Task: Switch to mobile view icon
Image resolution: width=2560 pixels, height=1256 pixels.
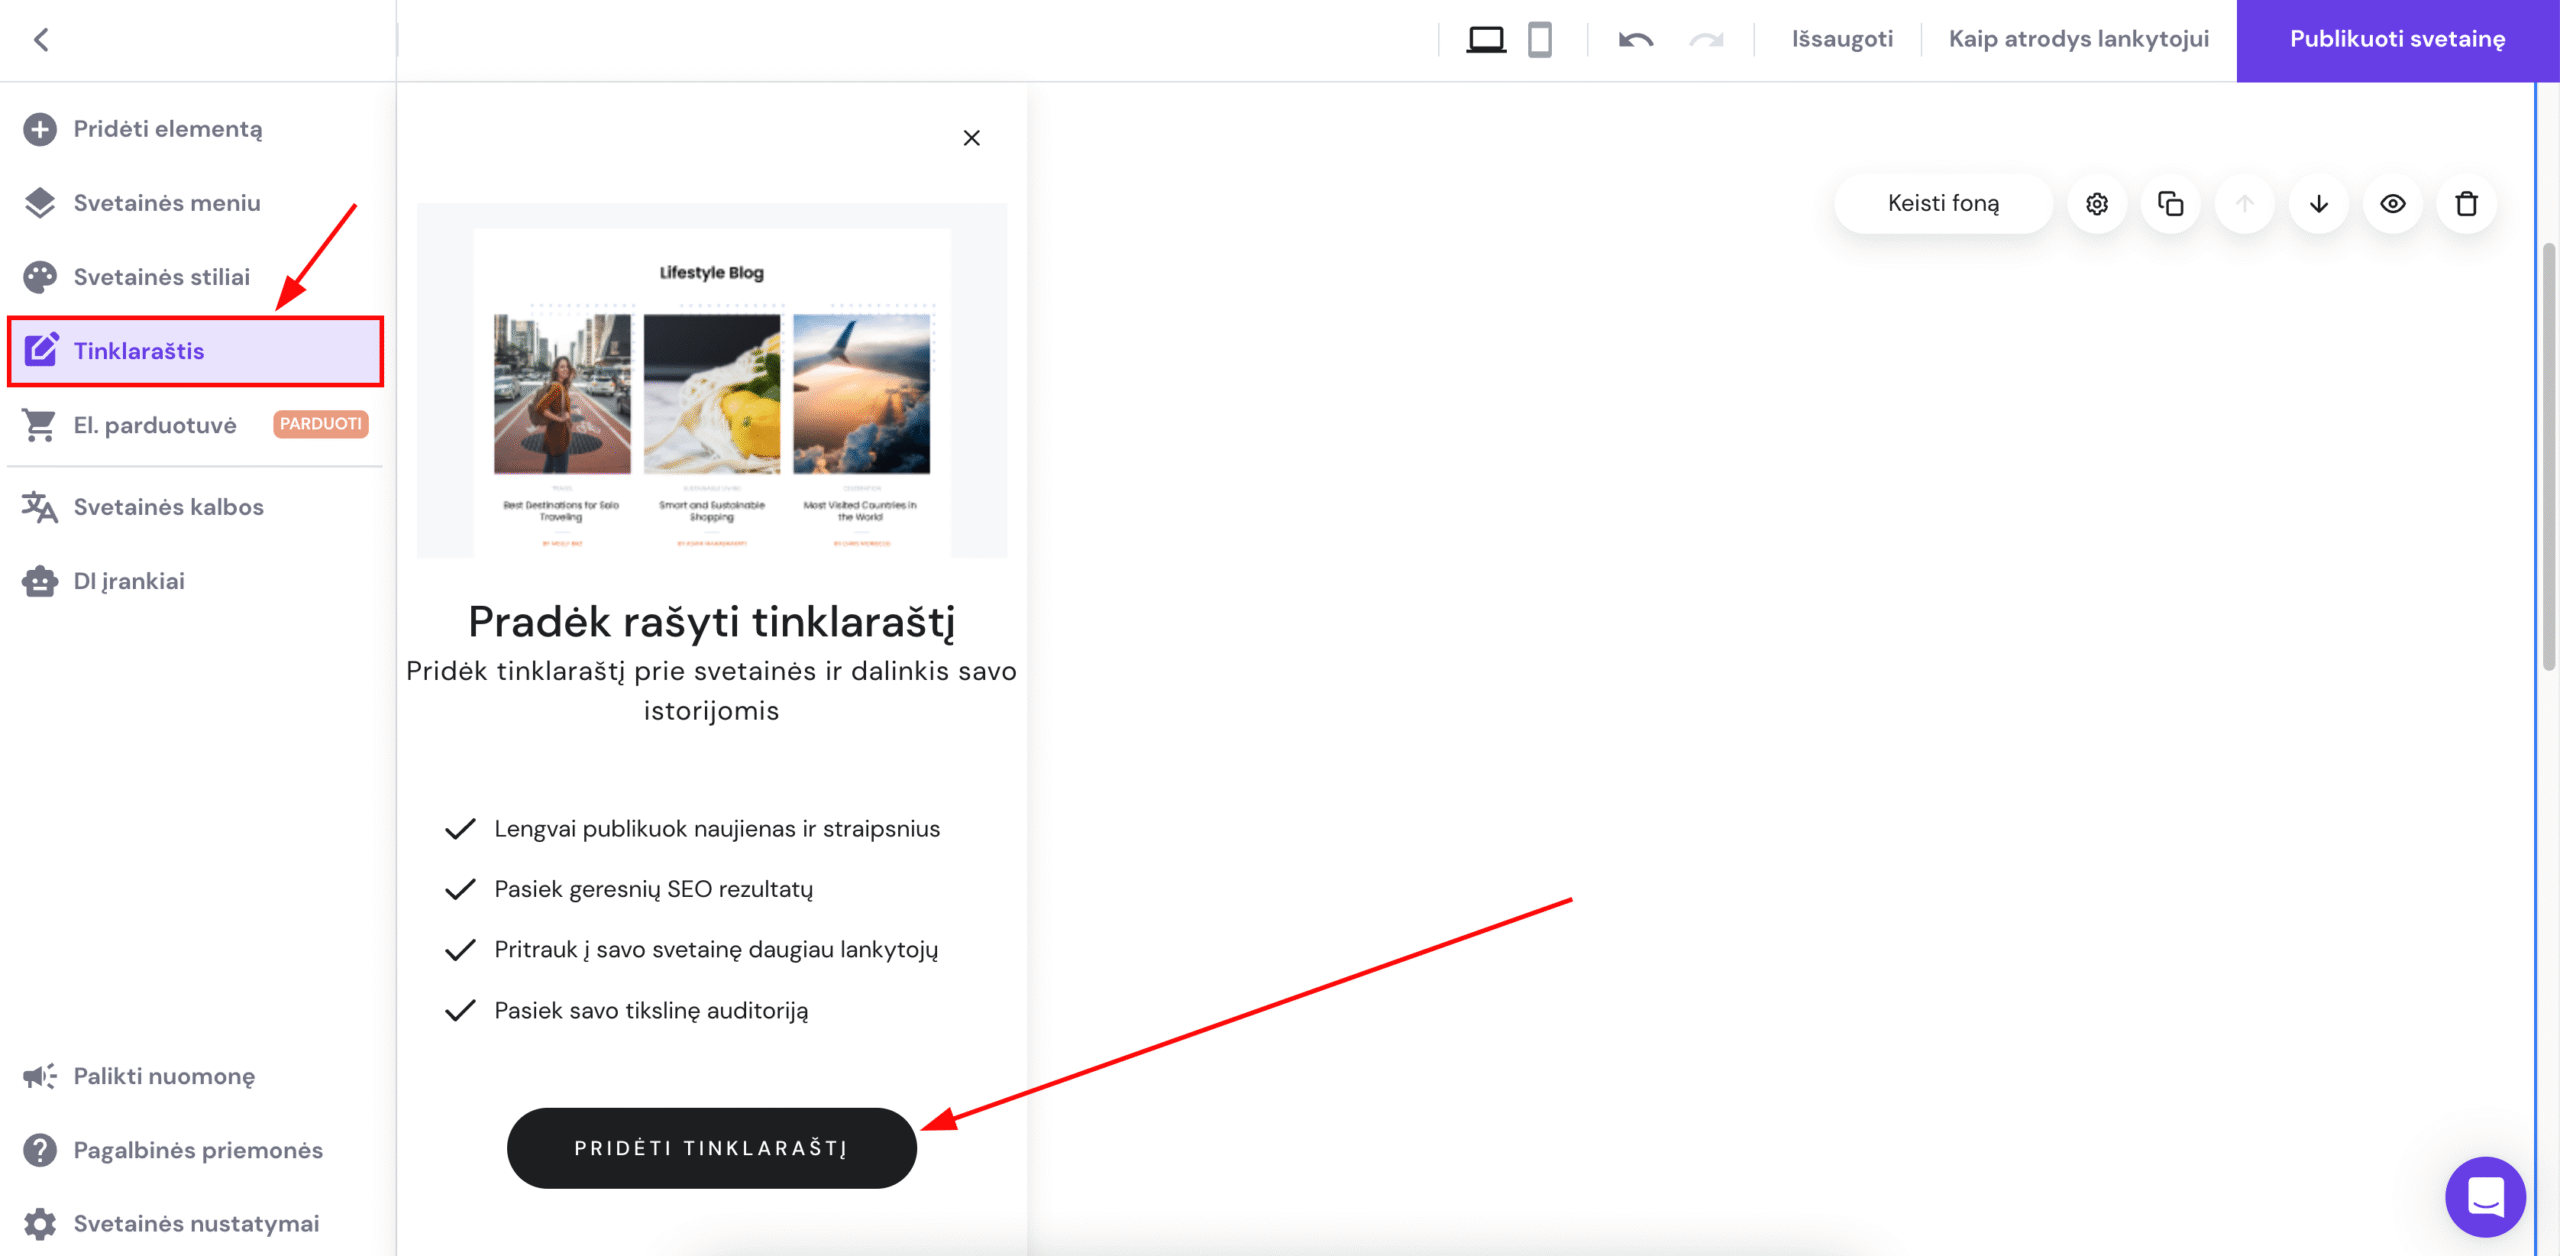Action: pyautogui.click(x=1539, y=40)
